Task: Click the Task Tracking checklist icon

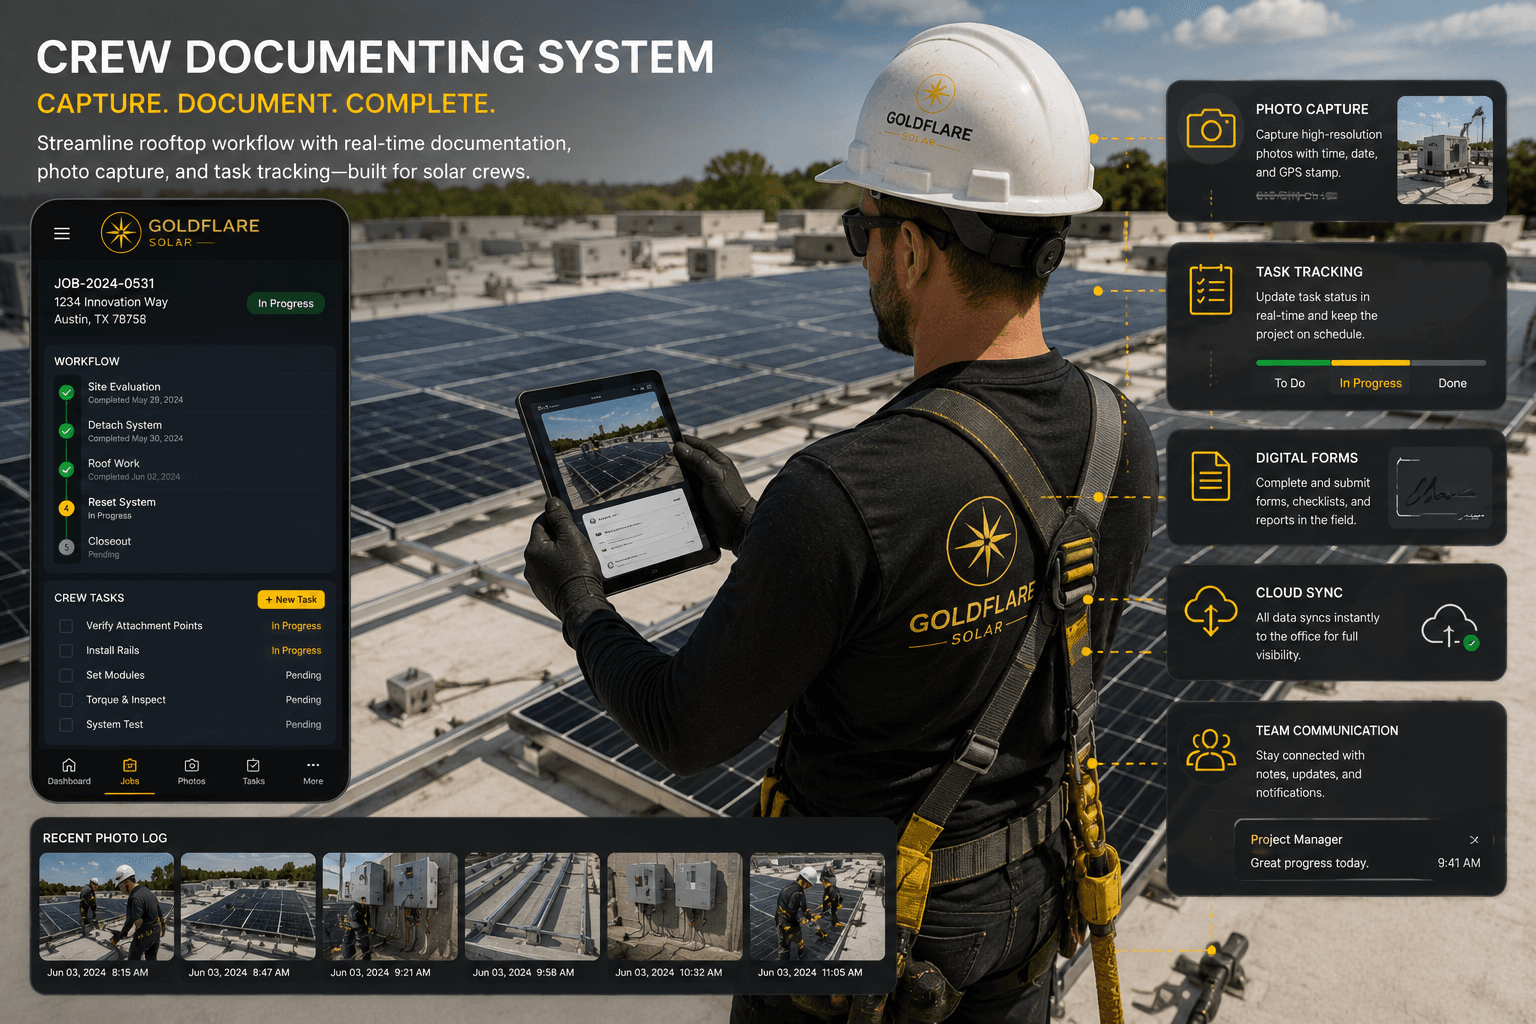Action: (x=1211, y=290)
